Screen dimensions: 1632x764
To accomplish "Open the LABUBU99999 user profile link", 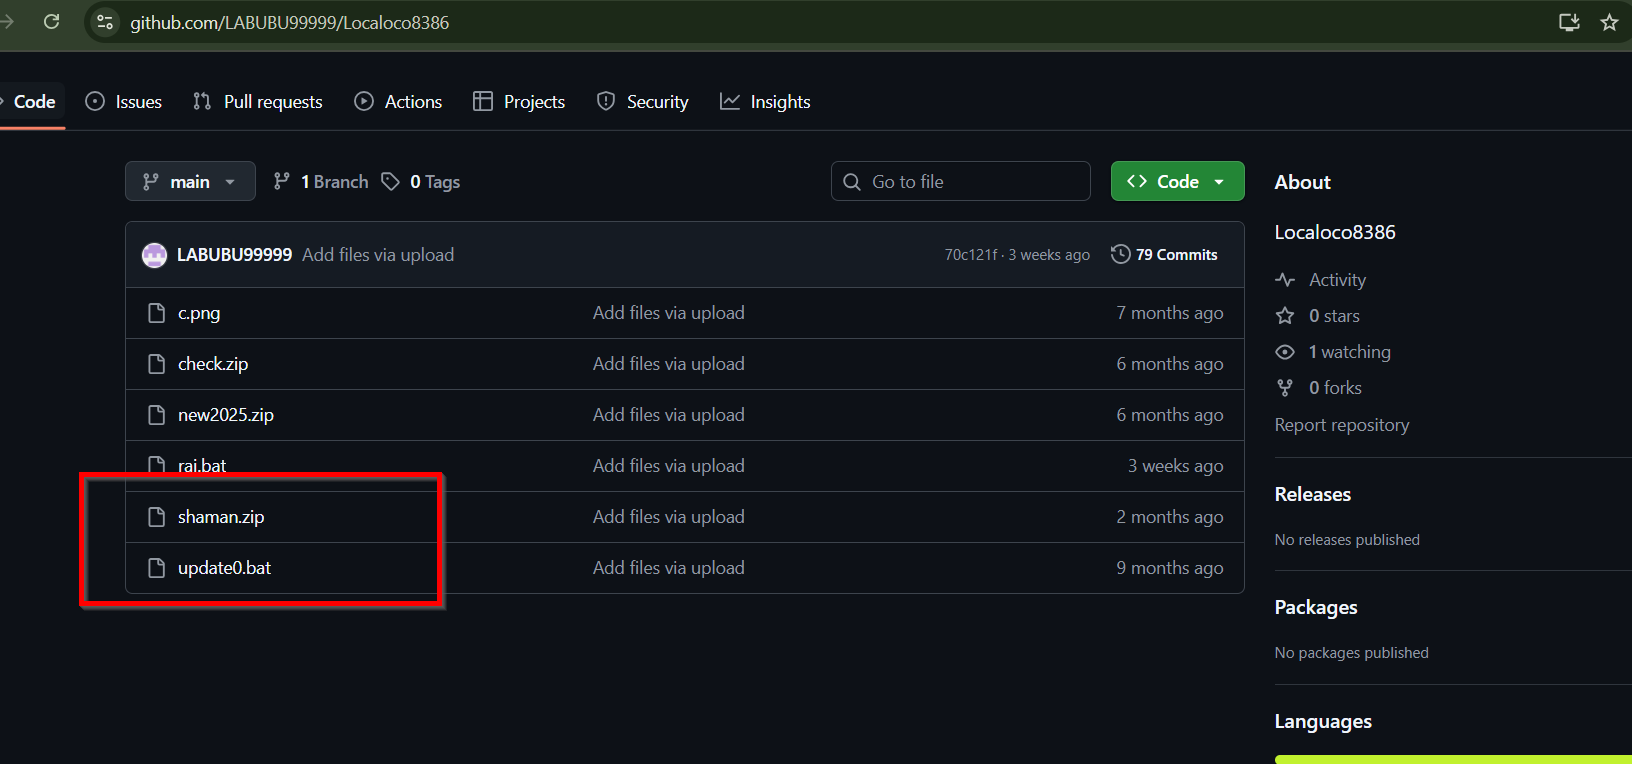I will [234, 255].
